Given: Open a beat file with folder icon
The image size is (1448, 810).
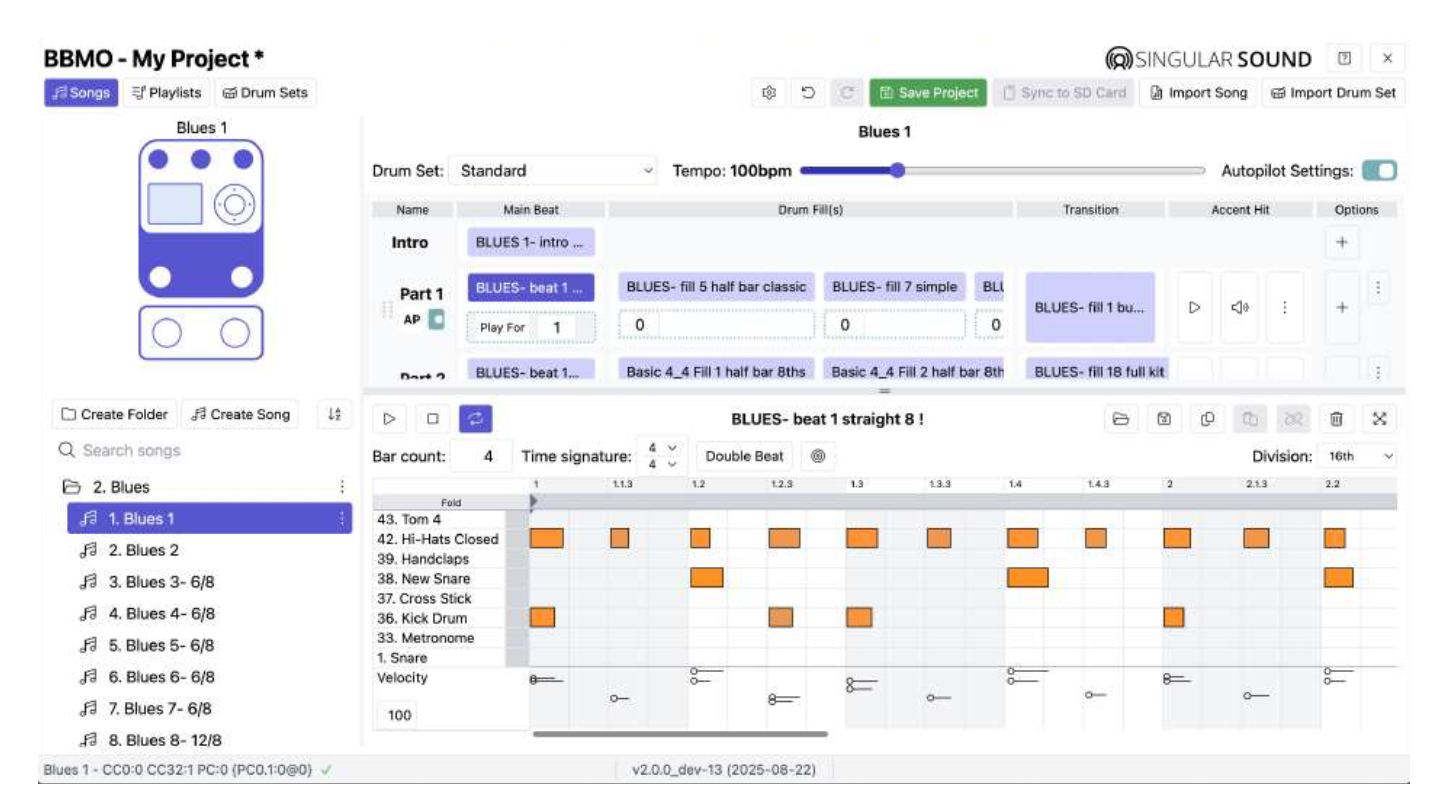Looking at the screenshot, I should coord(1121,420).
